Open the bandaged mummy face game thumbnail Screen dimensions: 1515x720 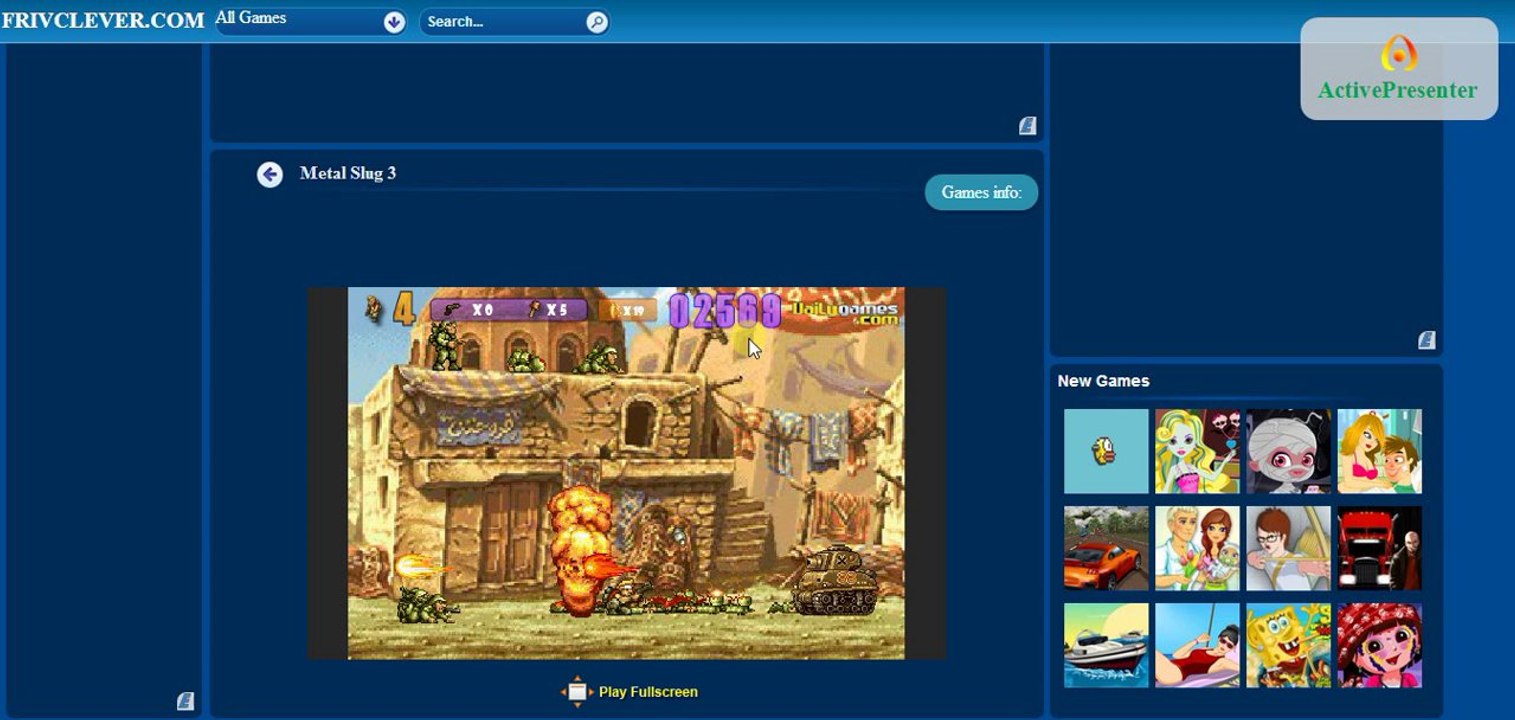pyautogui.click(x=1288, y=451)
